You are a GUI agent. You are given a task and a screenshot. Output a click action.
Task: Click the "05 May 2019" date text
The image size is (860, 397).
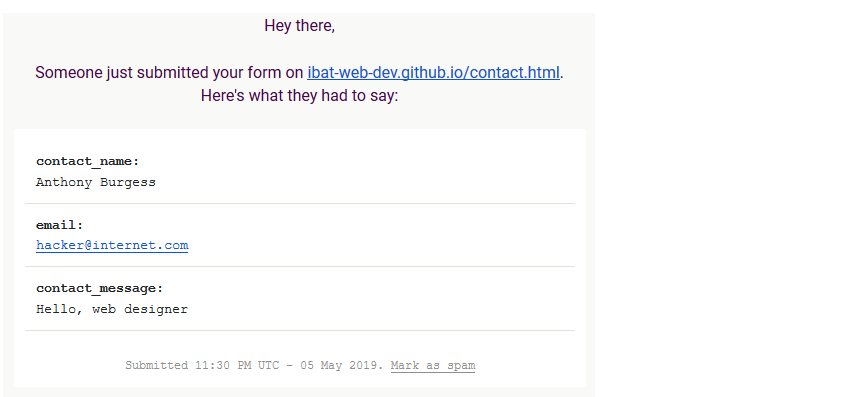pos(342,365)
